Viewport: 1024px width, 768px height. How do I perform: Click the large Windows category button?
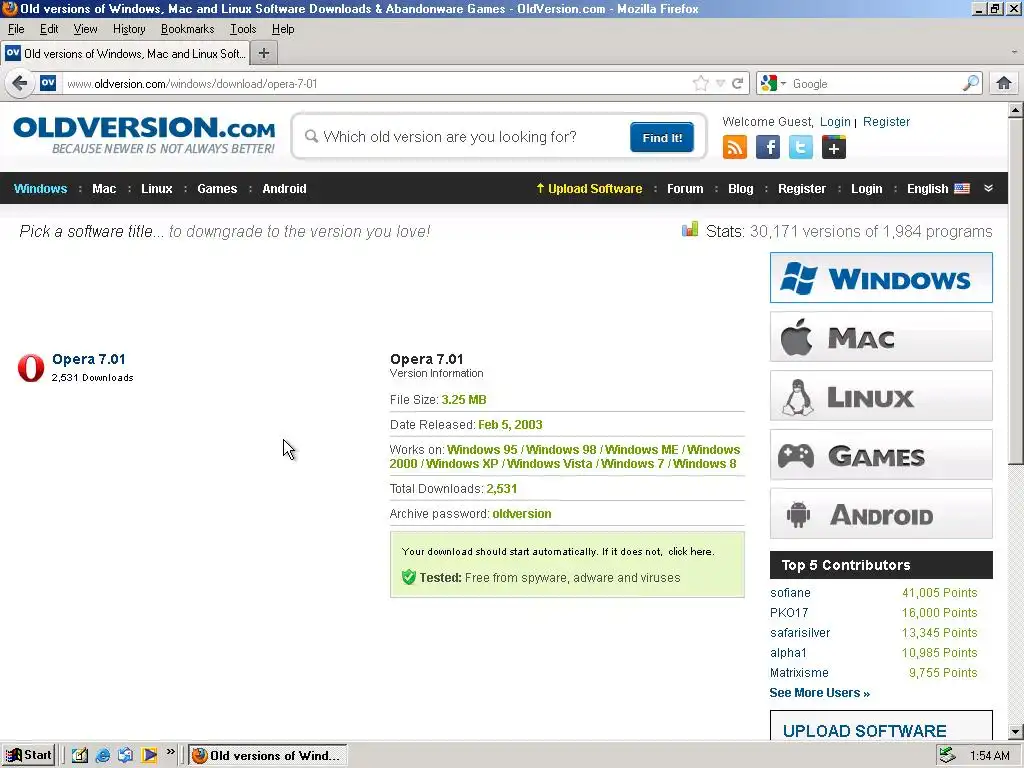click(x=881, y=278)
